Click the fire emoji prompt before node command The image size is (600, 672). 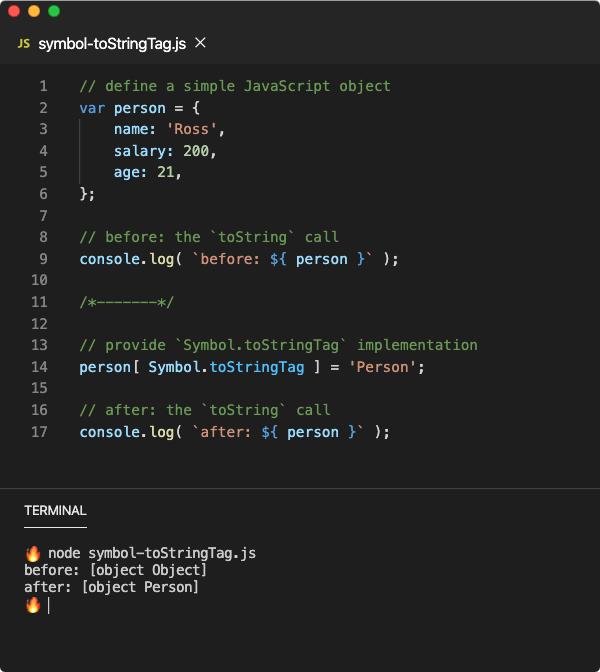click(33, 553)
